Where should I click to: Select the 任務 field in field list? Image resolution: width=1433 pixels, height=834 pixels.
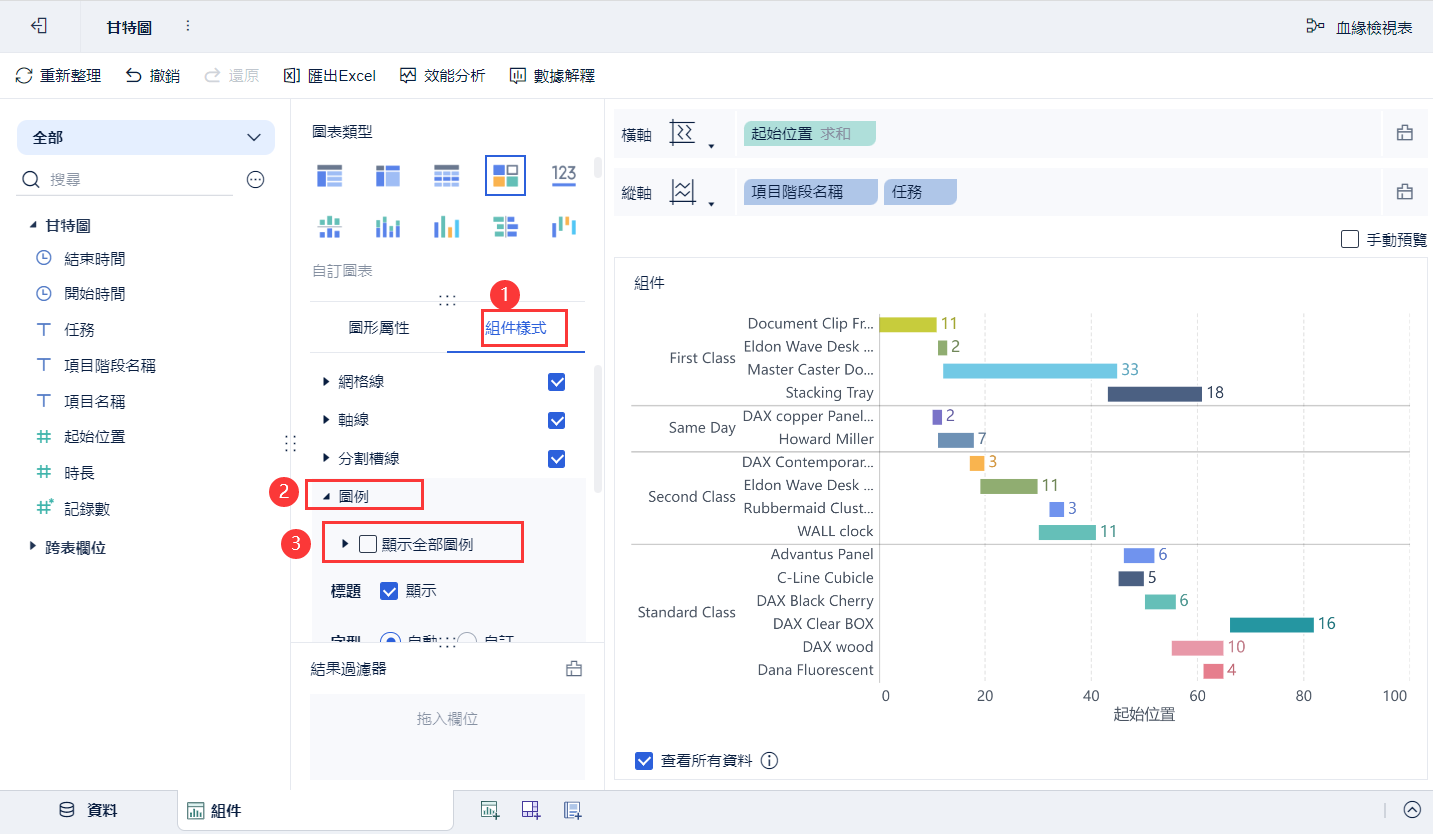tap(79, 329)
